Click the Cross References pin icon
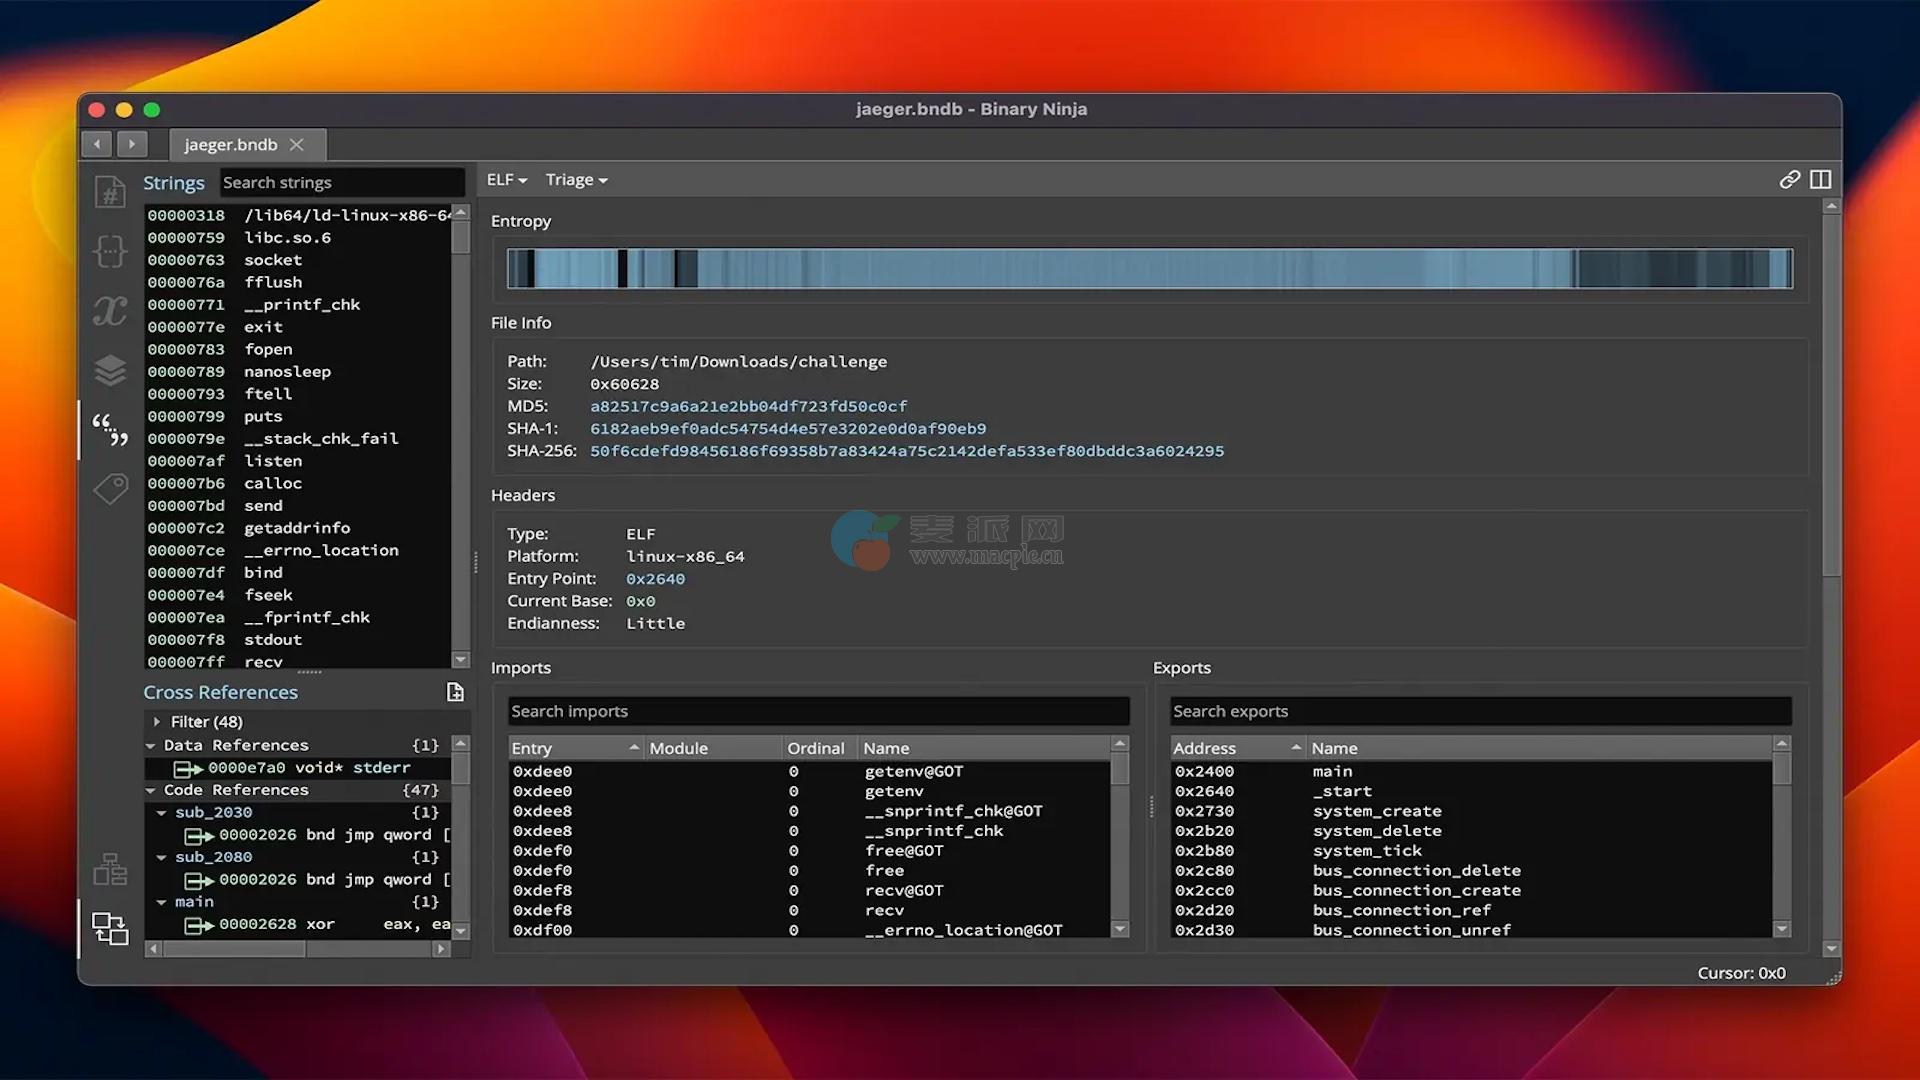The image size is (1920, 1080). 455,692
